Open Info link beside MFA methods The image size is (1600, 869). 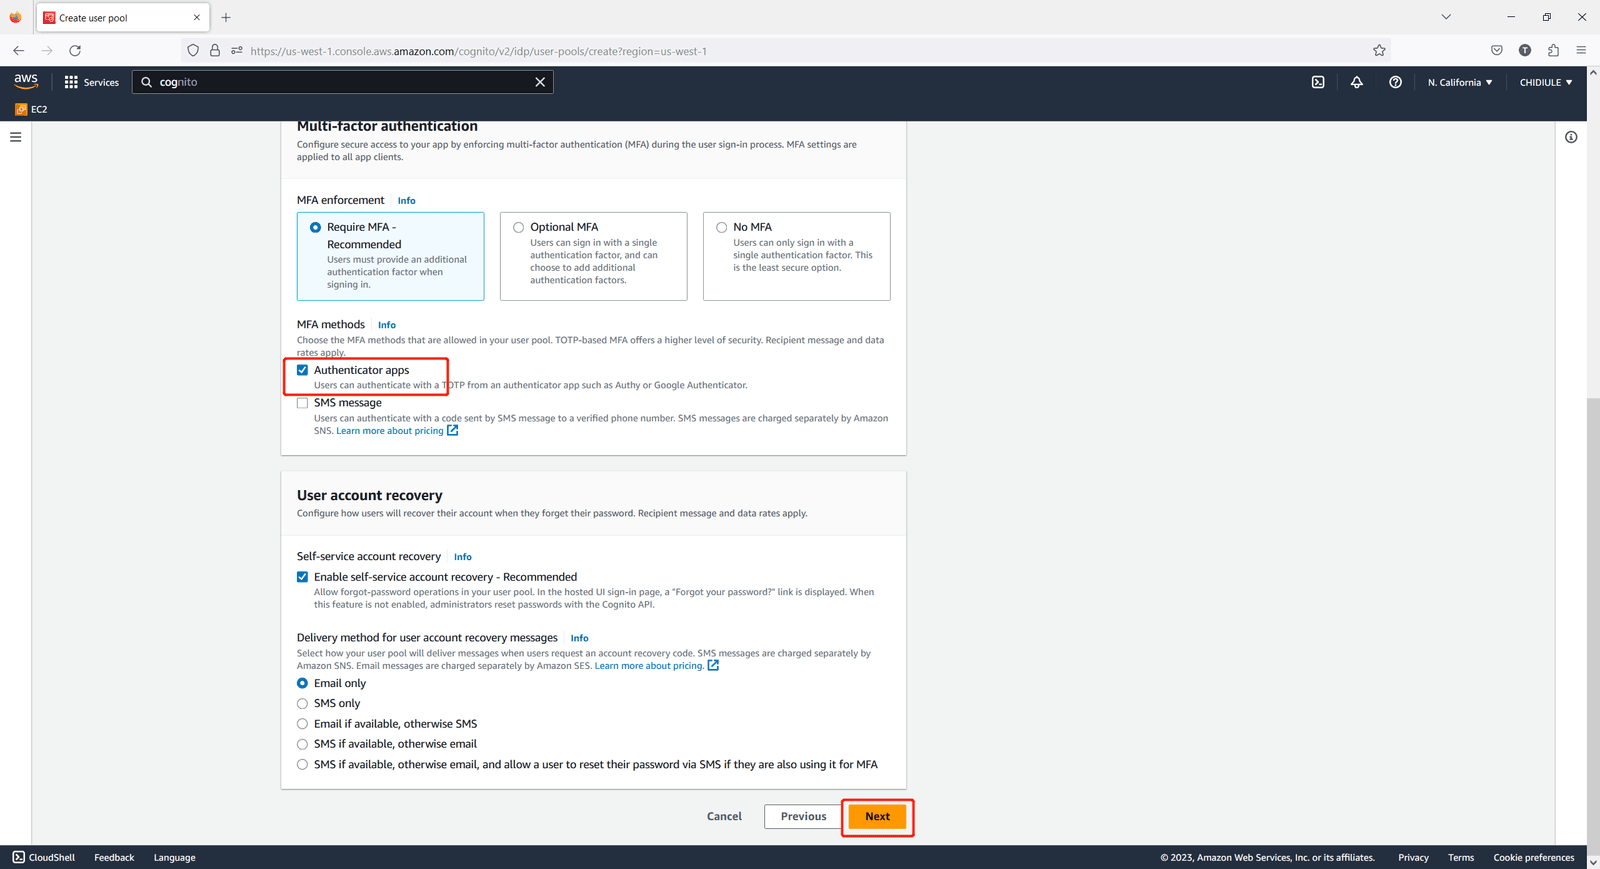[387, 325]
